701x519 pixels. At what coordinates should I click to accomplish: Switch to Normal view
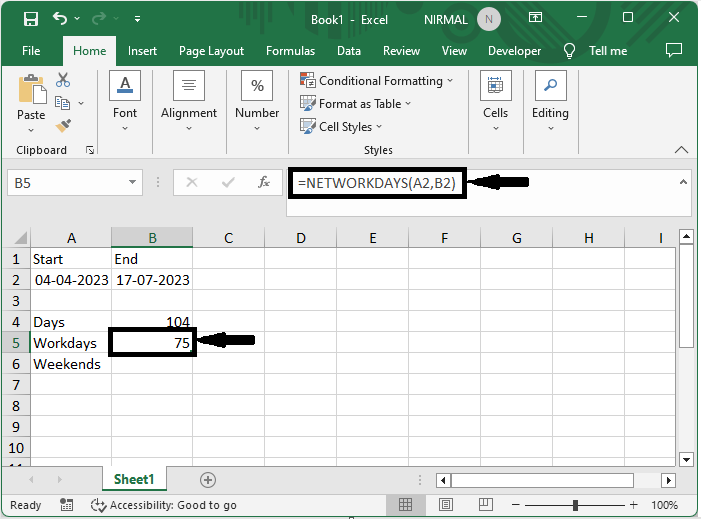pyautogui.click(x=405, y=505)
